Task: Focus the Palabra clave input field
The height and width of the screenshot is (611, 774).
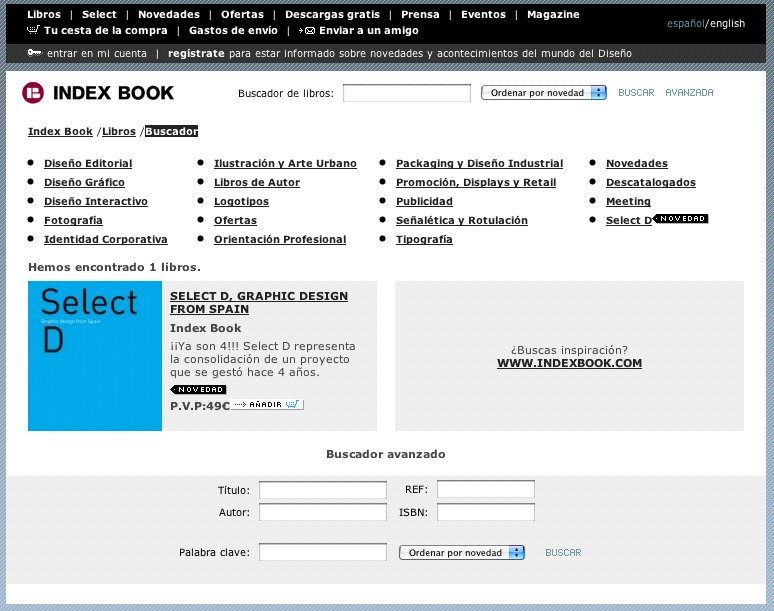Action: coord(323,552)
